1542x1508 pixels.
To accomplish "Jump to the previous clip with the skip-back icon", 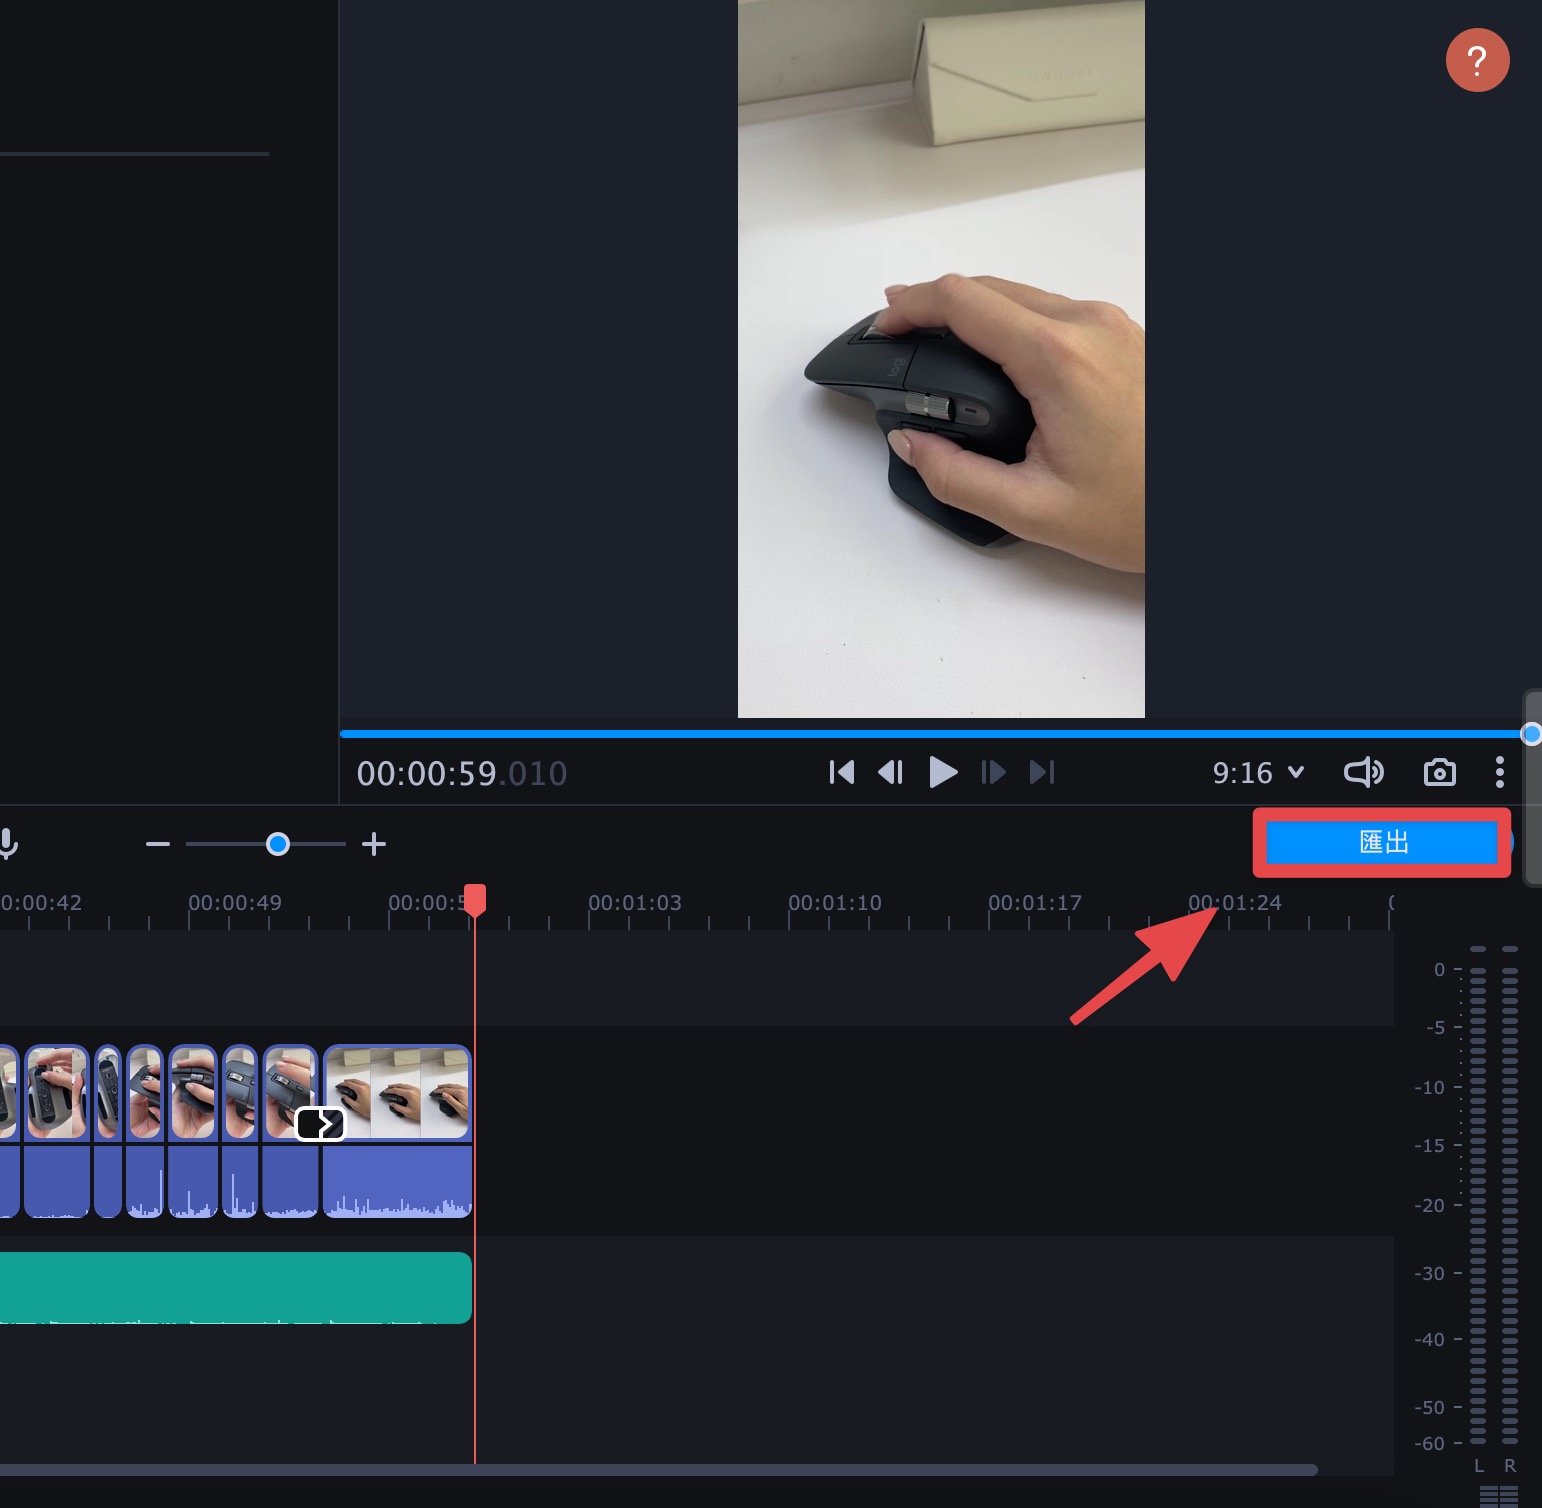I will (x=842, y=772).
